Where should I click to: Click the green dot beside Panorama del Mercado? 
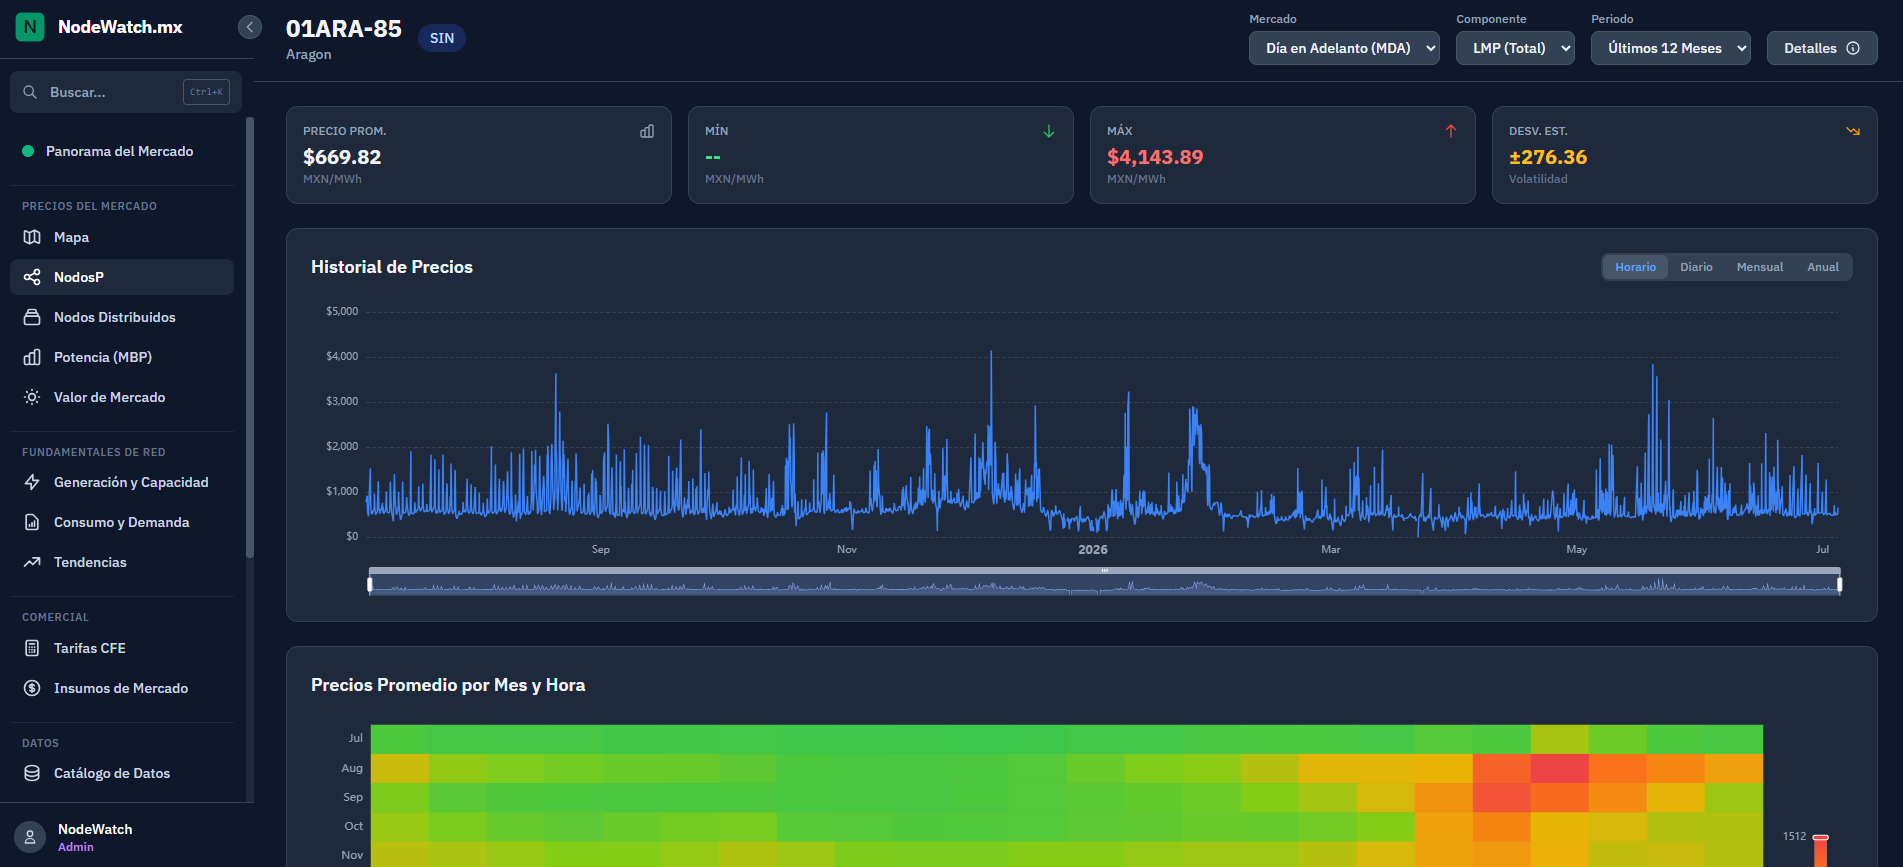[x=28, y=151]
